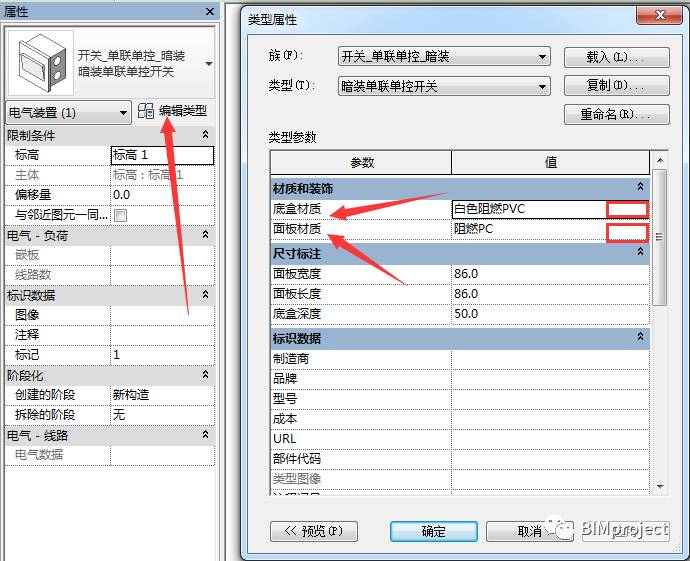Click the 品牌 value cell
The height and width of the screenshot is (561, 690).
551,379
